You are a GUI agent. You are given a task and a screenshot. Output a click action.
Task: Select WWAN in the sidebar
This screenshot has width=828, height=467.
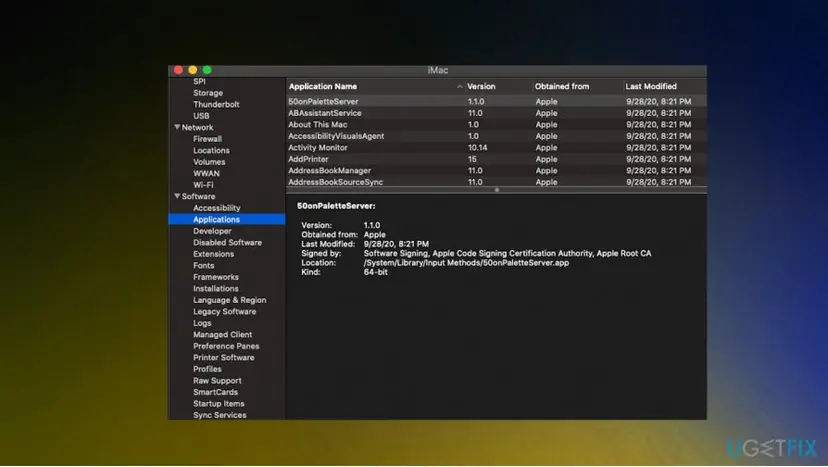coord(206,173)
